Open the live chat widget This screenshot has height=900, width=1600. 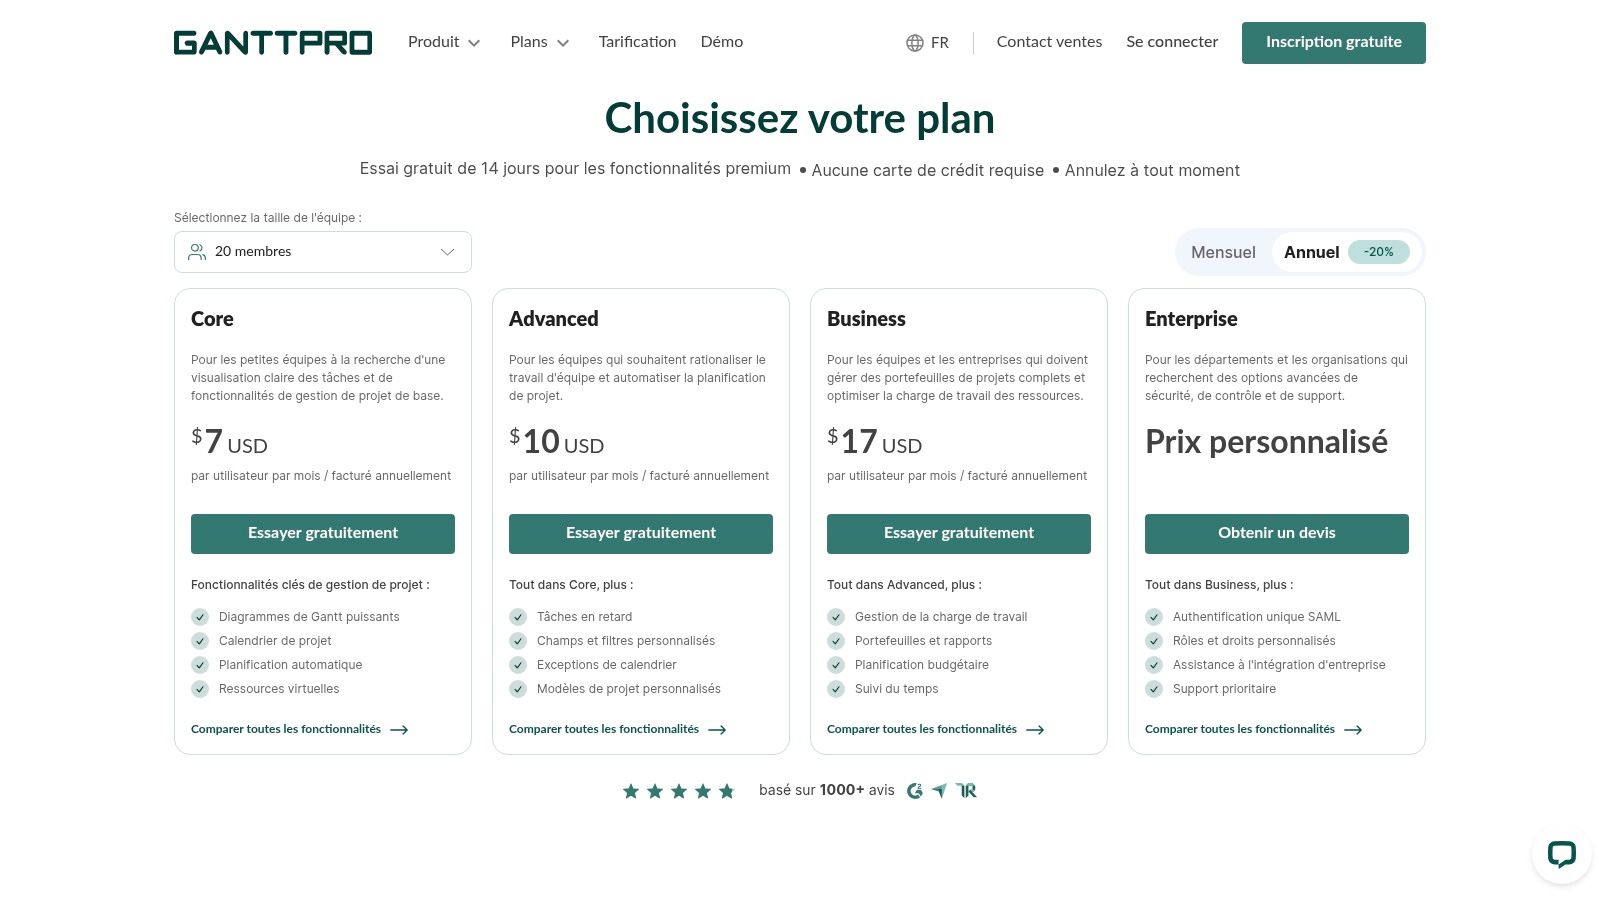pos(1561,854)
